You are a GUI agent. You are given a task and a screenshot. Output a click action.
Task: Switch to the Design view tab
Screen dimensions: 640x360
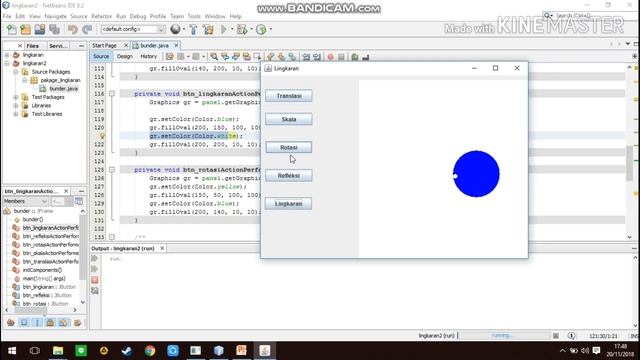click(124, 56)
